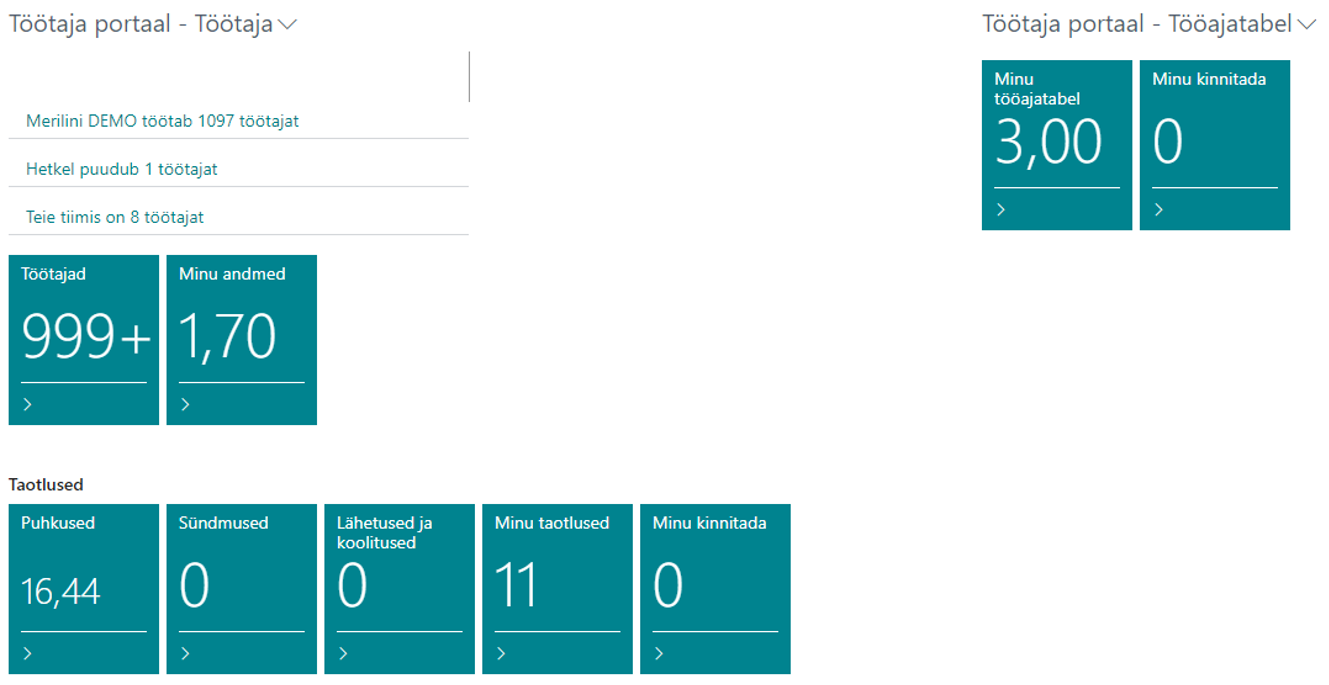Open the Töötajad tile
This screenshot has width=1329, height=685.
(84, 340)
